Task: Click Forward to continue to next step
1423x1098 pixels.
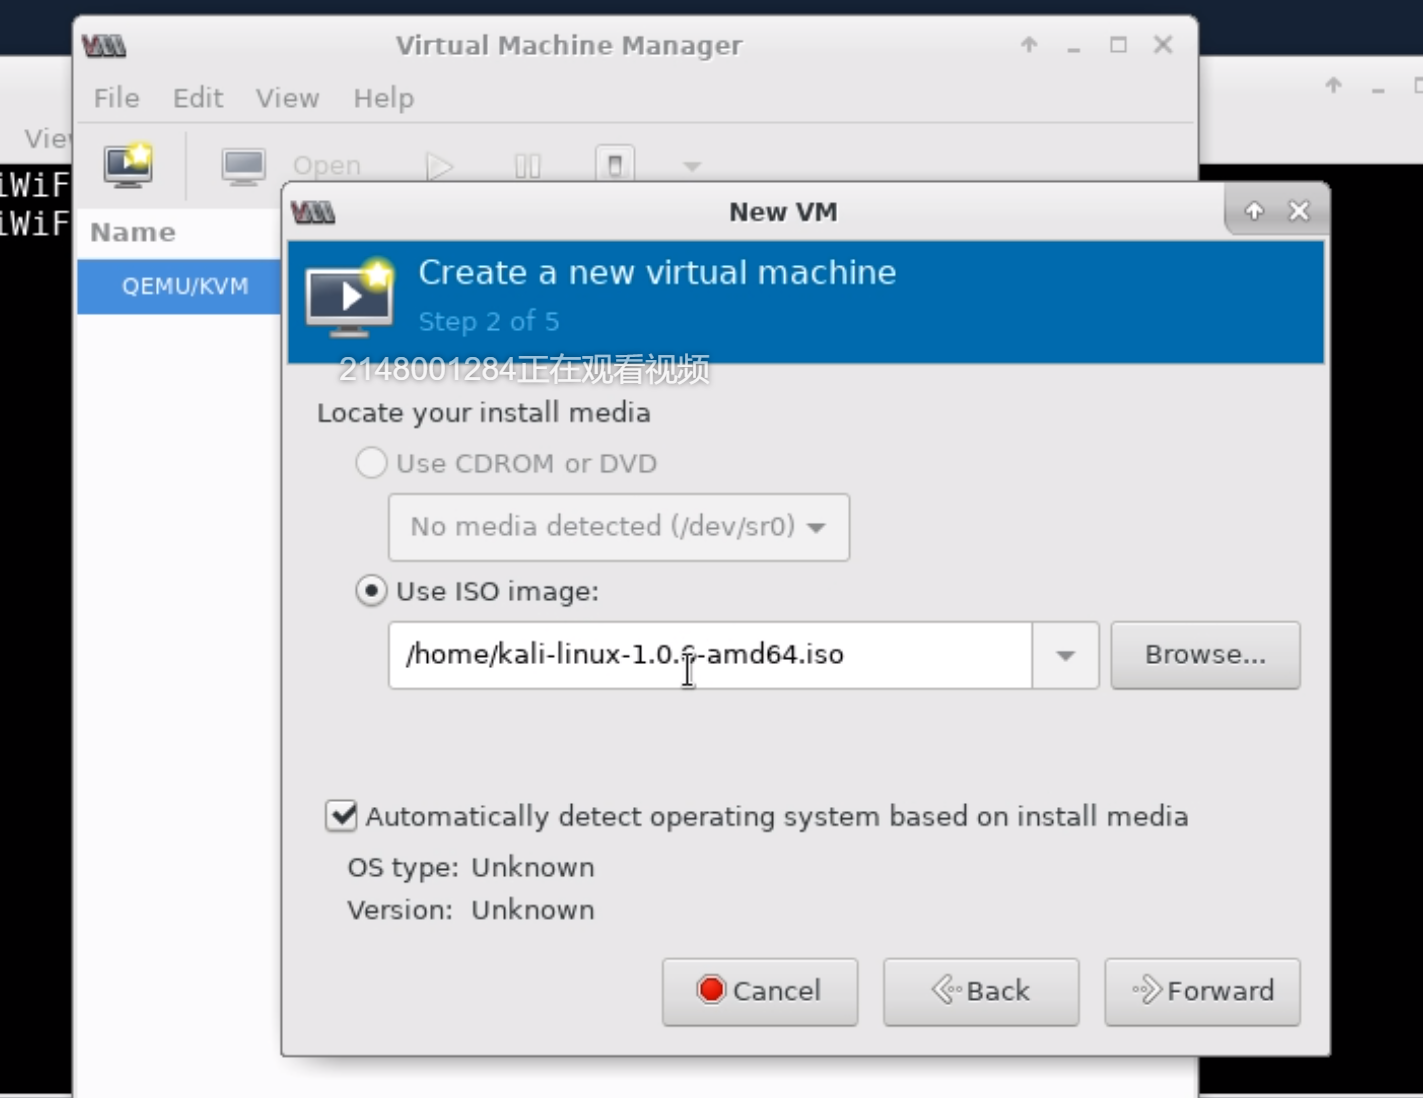Action: pyautogui.click(x=1202, y=991)
